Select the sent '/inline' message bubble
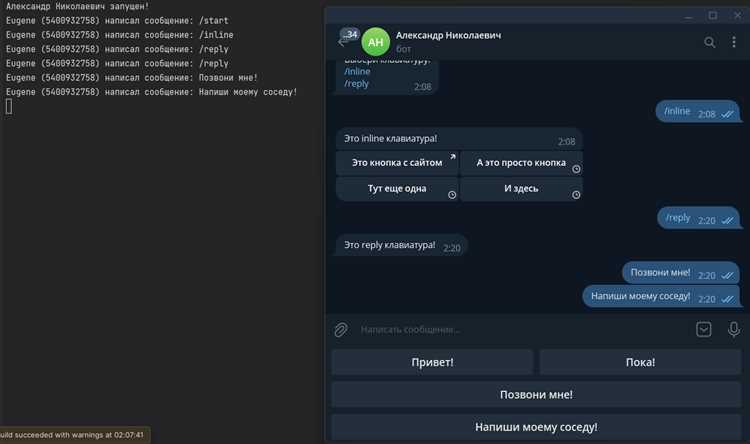This screenshot has width=750, height=444. click(x=698, y=112)
